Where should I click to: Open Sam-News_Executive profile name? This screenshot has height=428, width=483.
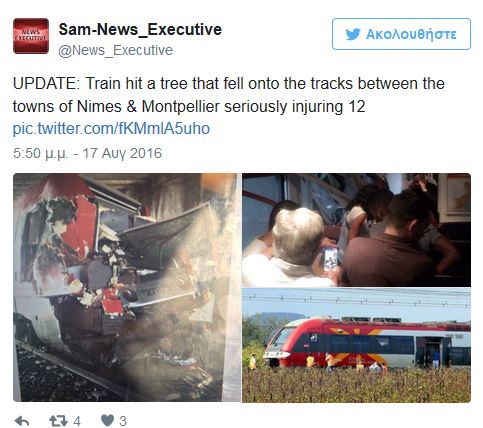pyautogui.click(x=140, y=29)
